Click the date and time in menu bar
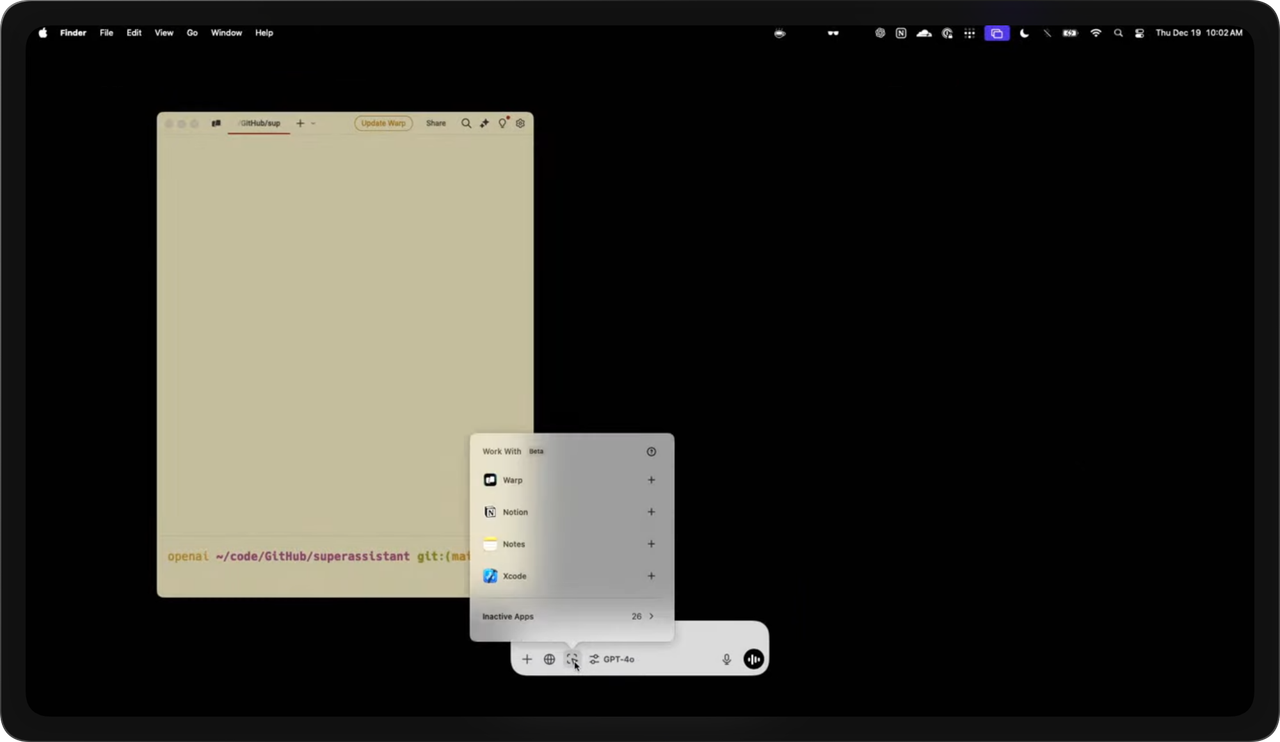Image resolution: width=1280 pixels, height=742 pixels. (x=1199, y=33)
